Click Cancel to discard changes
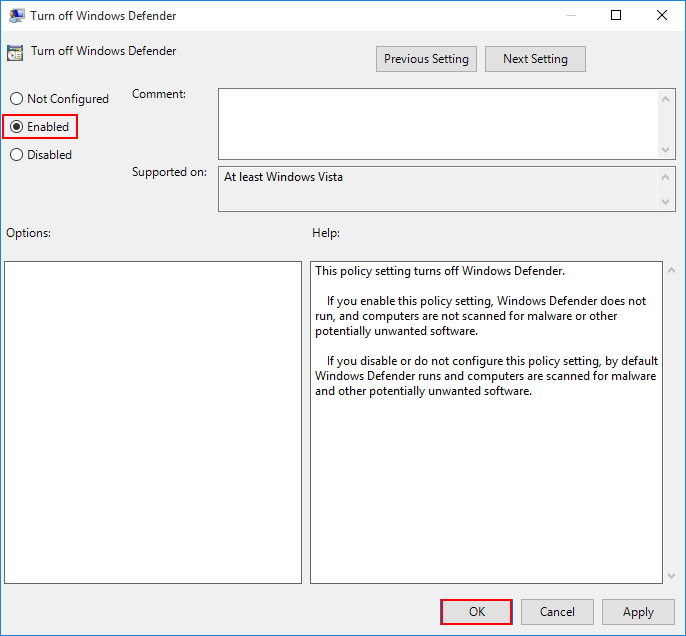Image resolution: width=686 pixels, height=636 pixels. coord(557,612)
